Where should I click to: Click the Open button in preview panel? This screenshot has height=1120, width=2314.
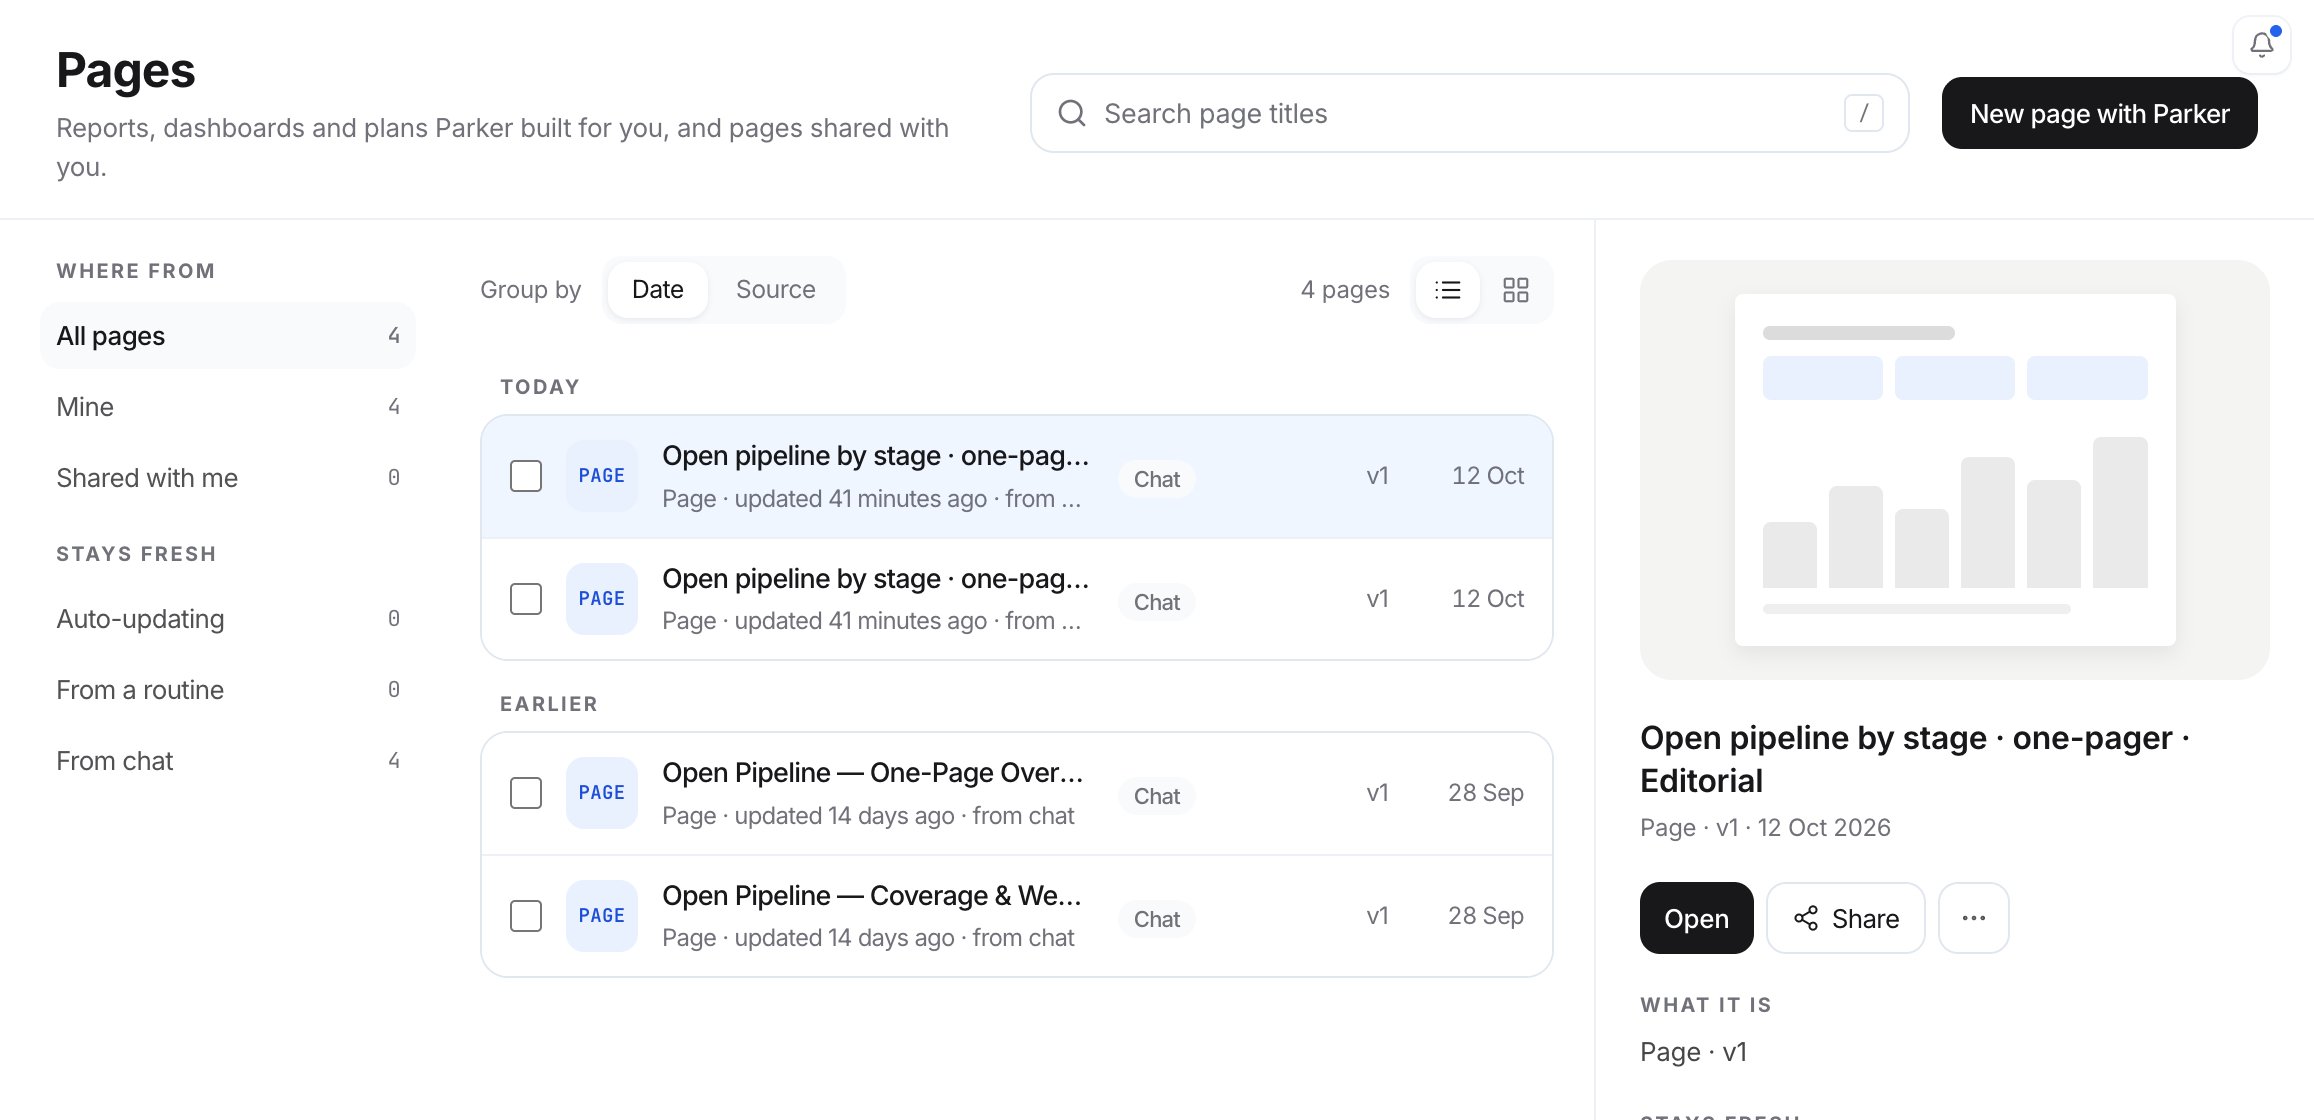(x=1696, y=918)
